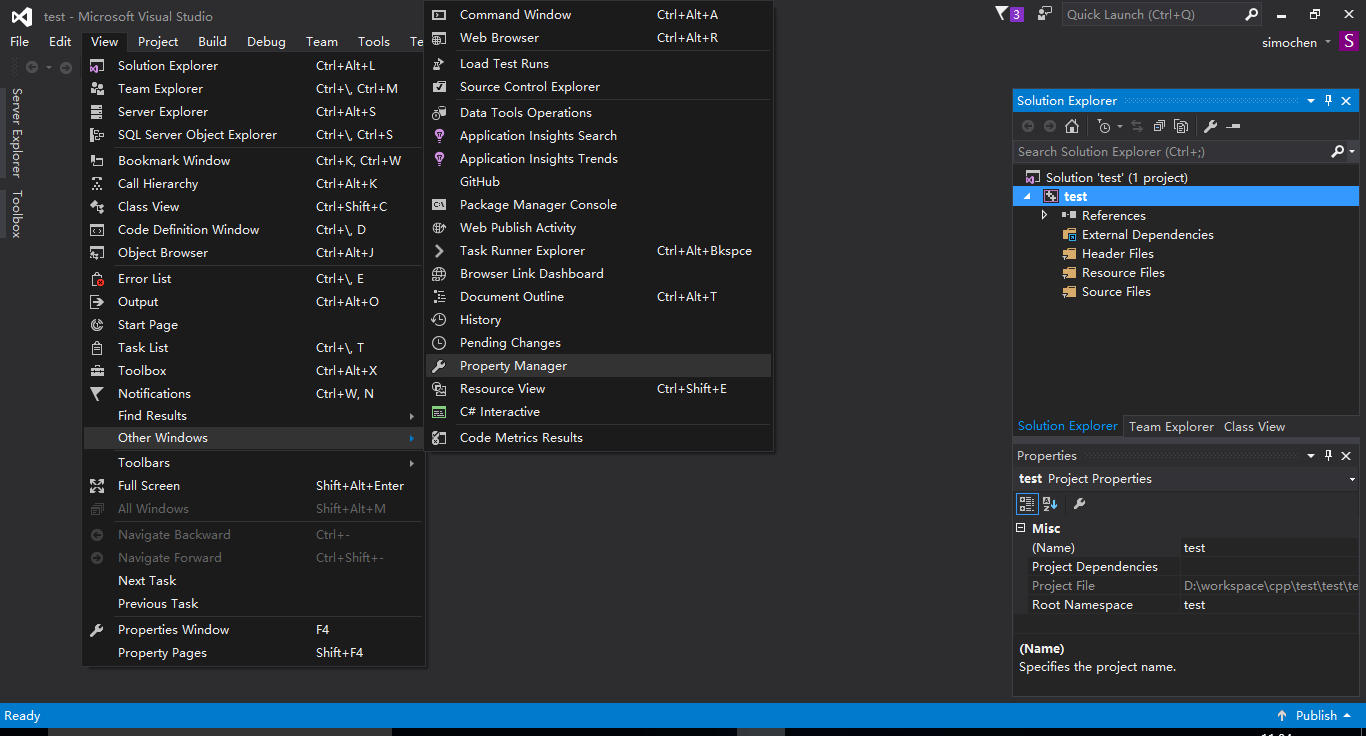Click Show All Files icon in Solution Explorer
The width and height of the screenshot is (1366, 736).
click(1181, 126)
